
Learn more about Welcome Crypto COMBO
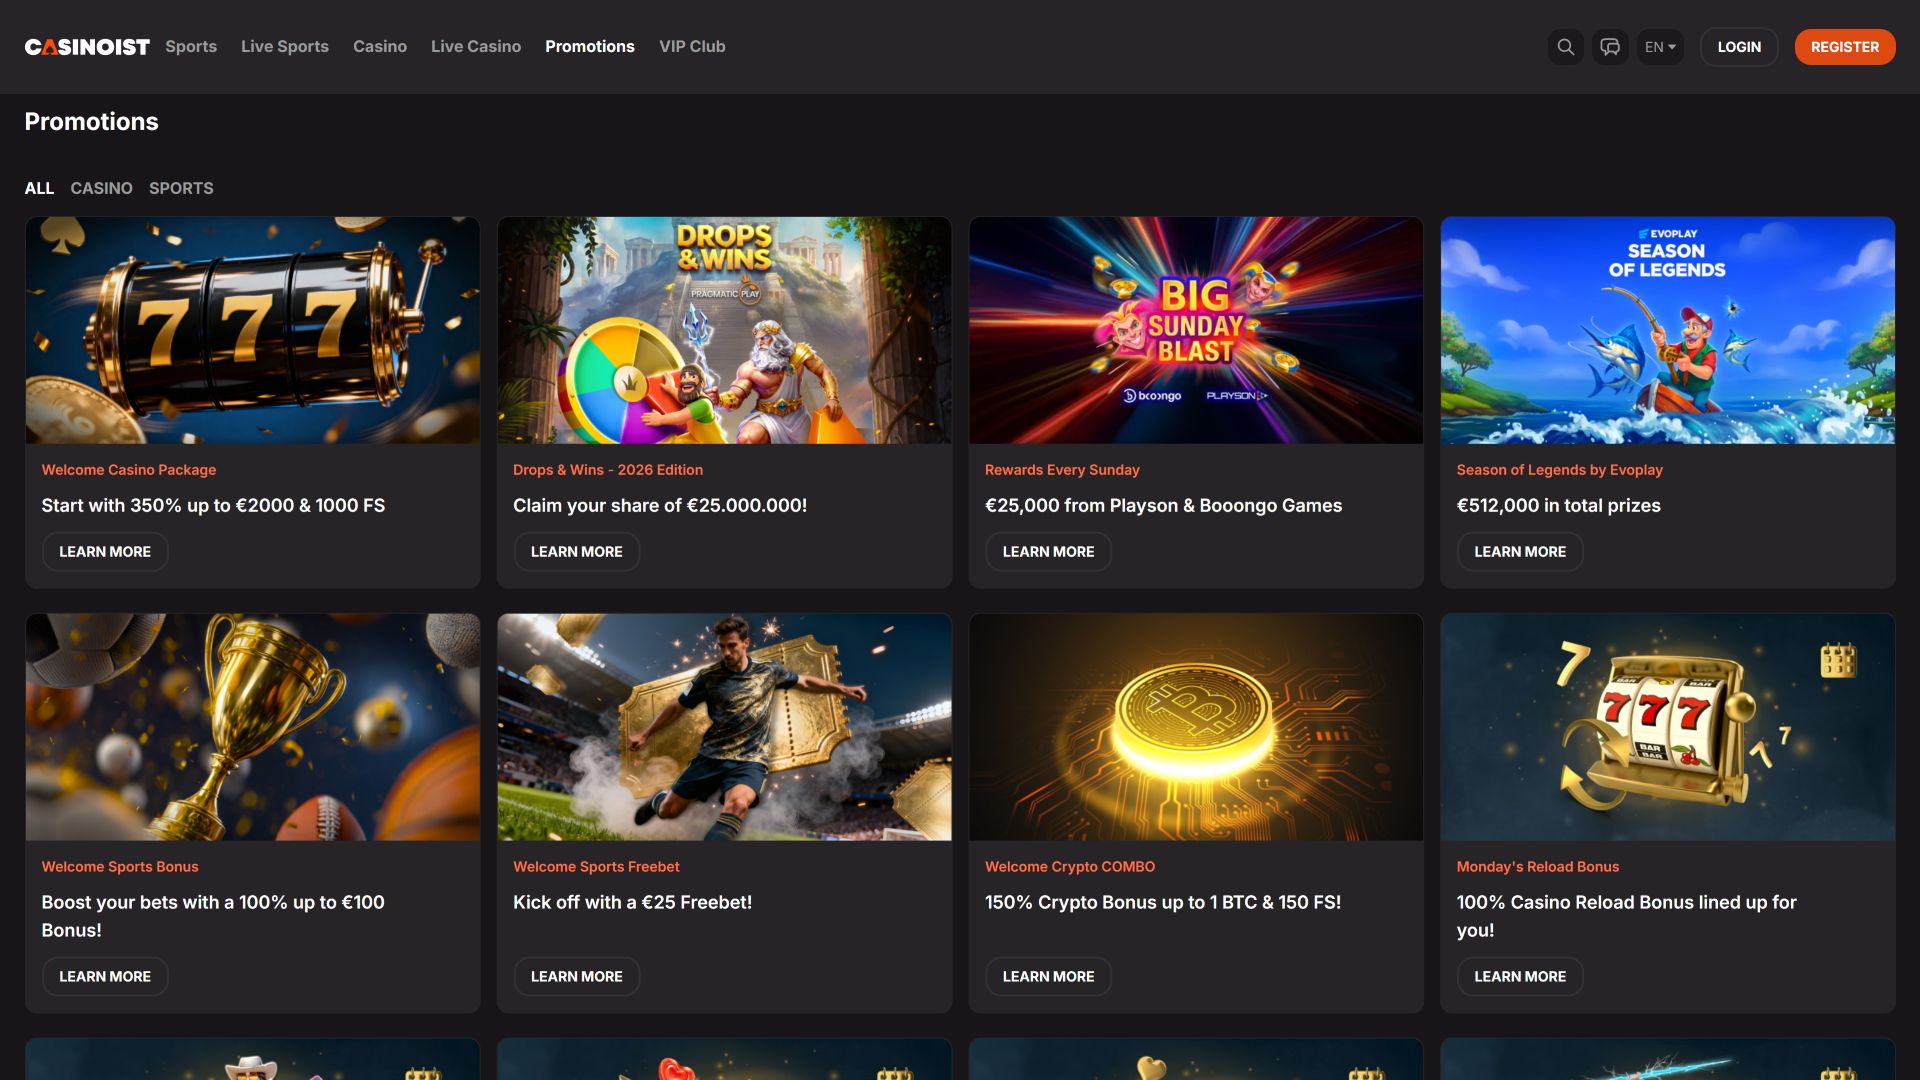point(1048,977)
